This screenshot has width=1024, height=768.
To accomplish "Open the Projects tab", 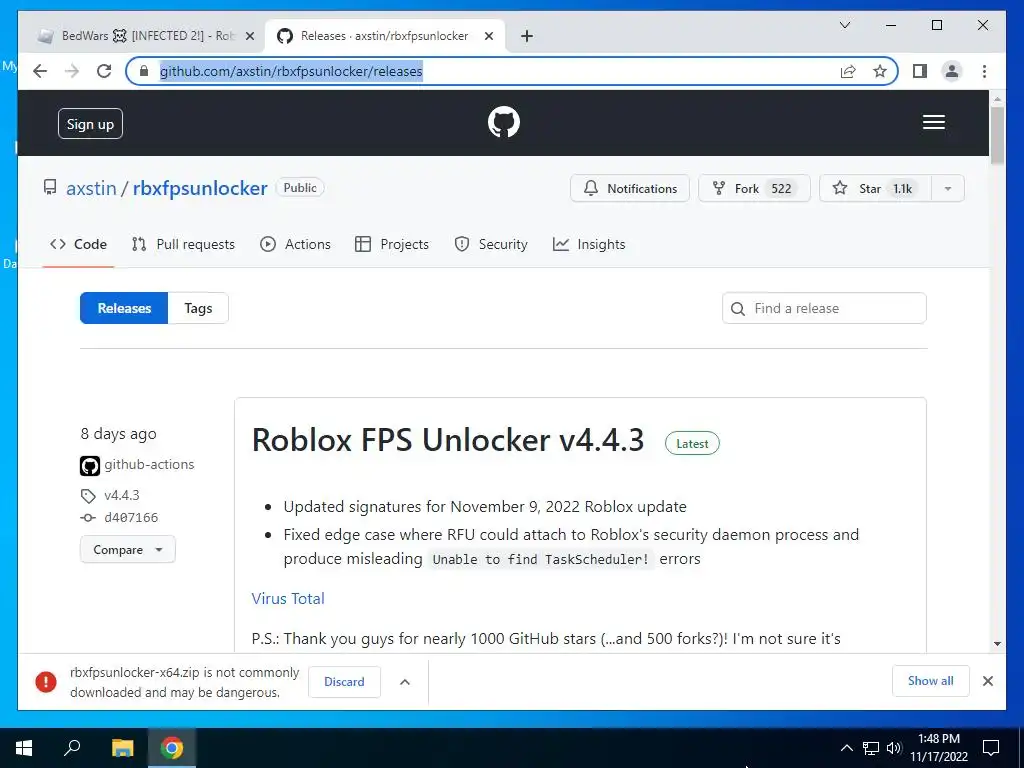I will pos(392,244).
